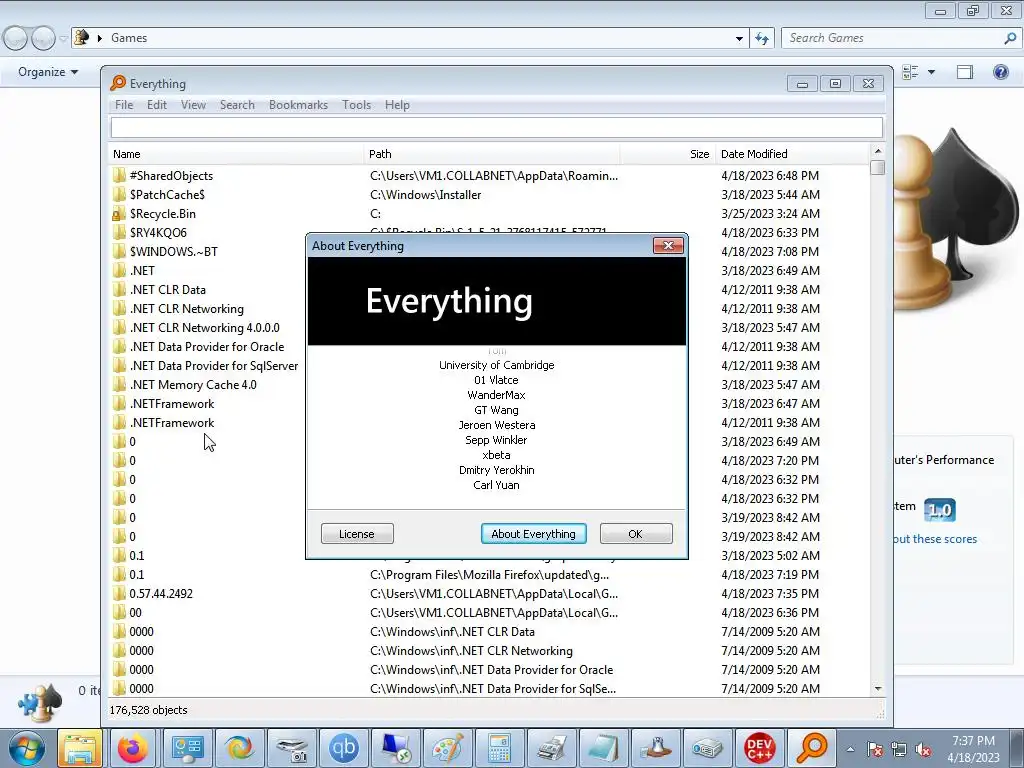Click the 'out these scores' link

[935, 539]
